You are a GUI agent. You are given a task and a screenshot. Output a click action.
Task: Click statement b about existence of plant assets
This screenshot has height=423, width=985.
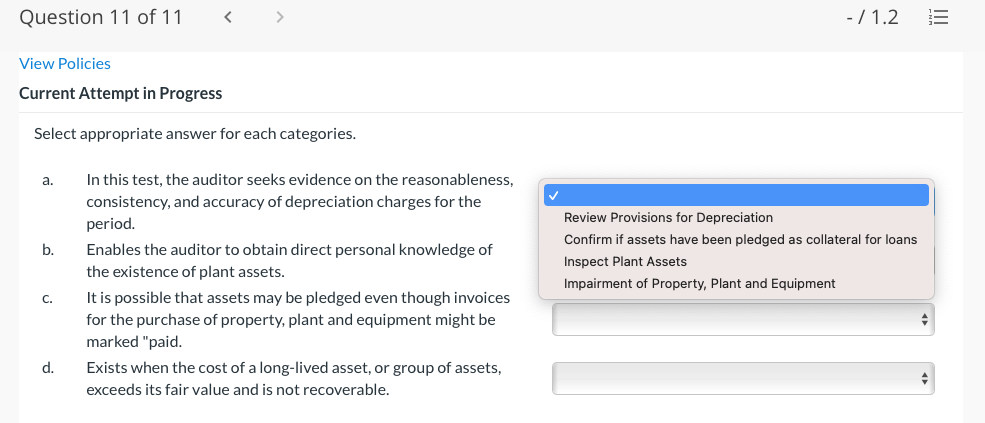(x=289, y=260)
